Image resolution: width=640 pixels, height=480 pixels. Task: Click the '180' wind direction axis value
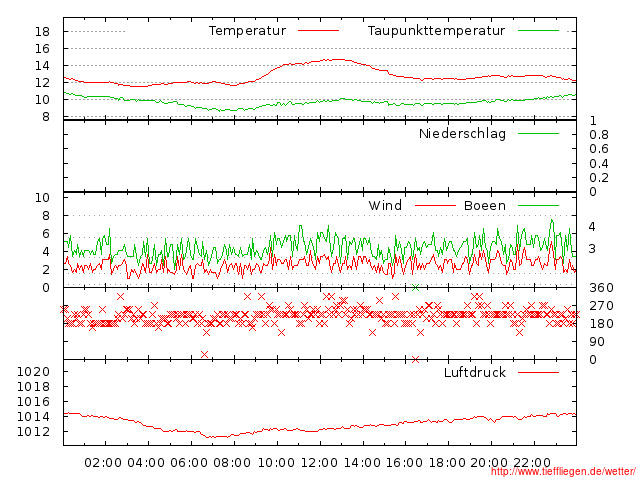[601, 324]
